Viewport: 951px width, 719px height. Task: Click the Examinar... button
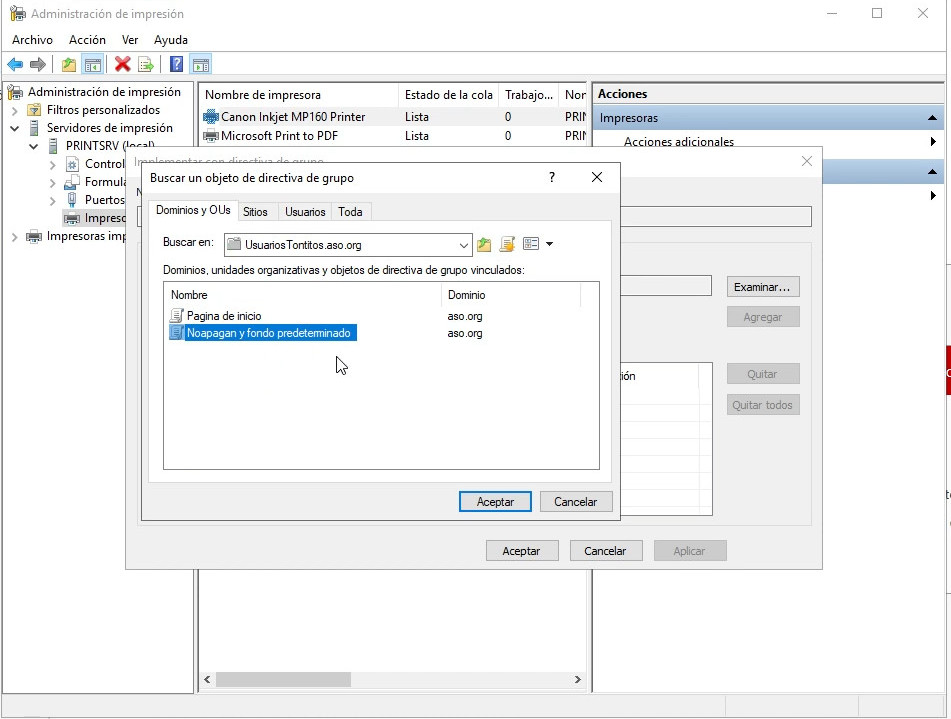click(x=762, y=287)
